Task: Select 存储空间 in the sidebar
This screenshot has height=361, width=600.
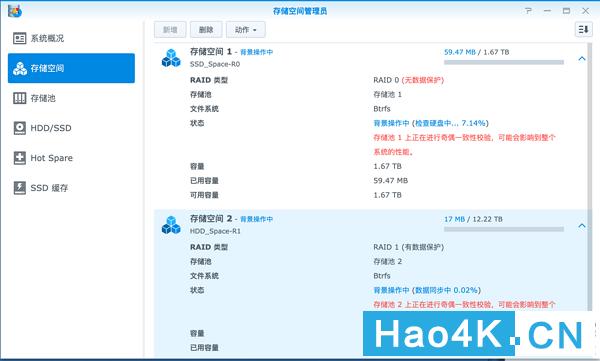Action: pos(71,68)
